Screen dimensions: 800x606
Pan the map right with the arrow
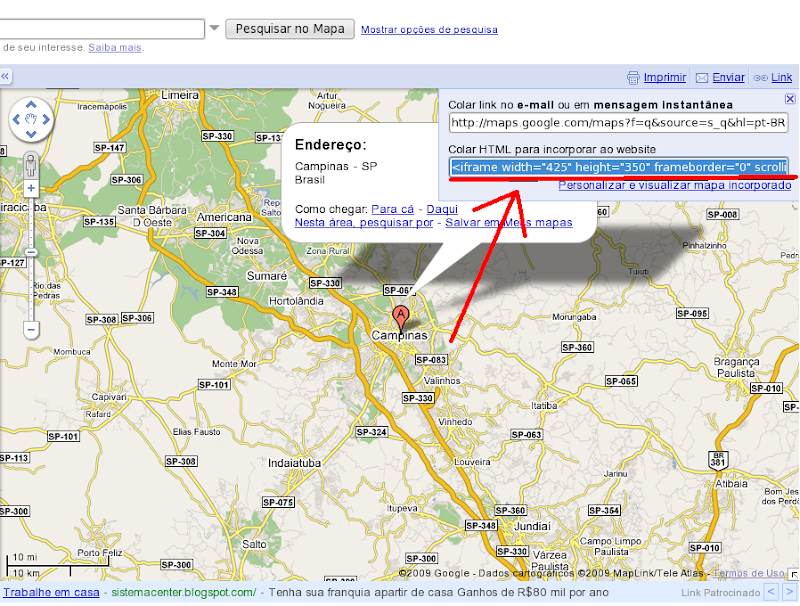pos(46,119)
